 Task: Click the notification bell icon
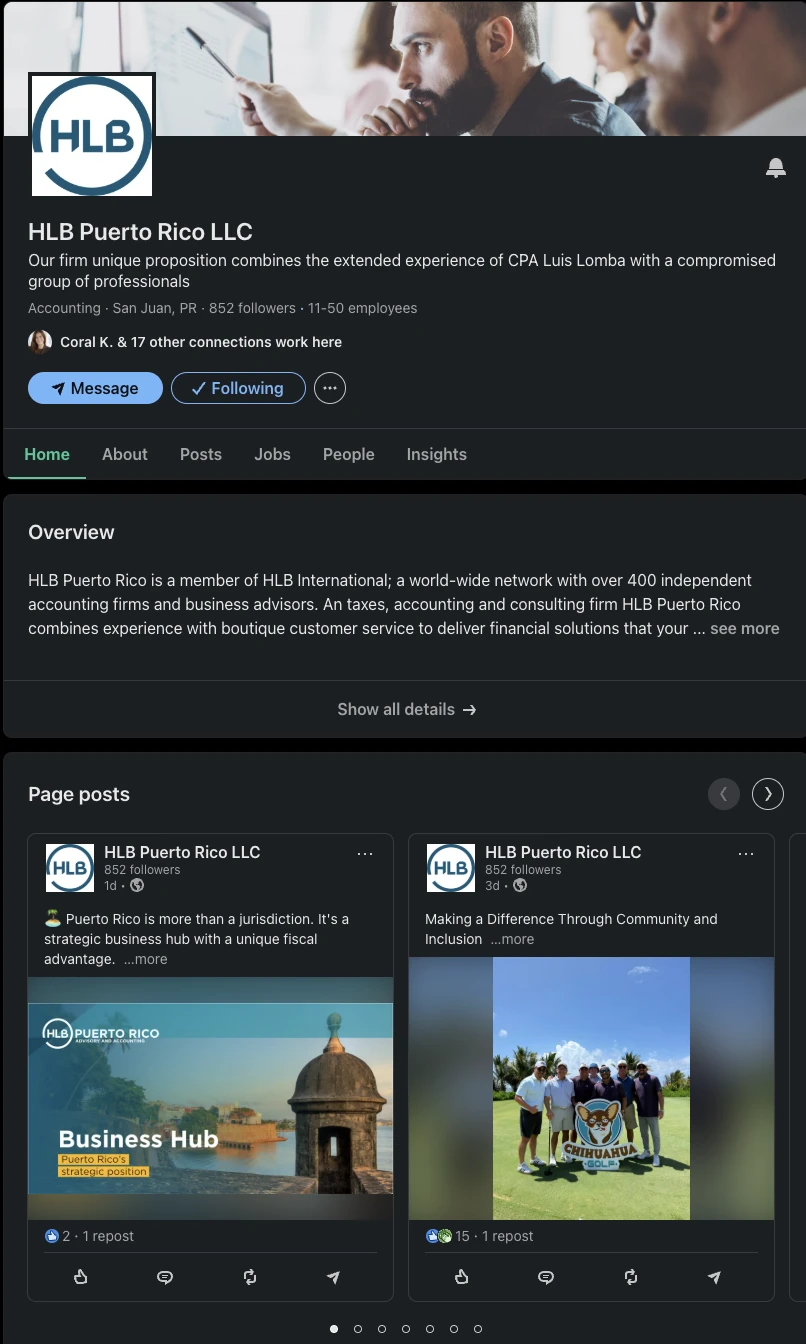(776, 168)
